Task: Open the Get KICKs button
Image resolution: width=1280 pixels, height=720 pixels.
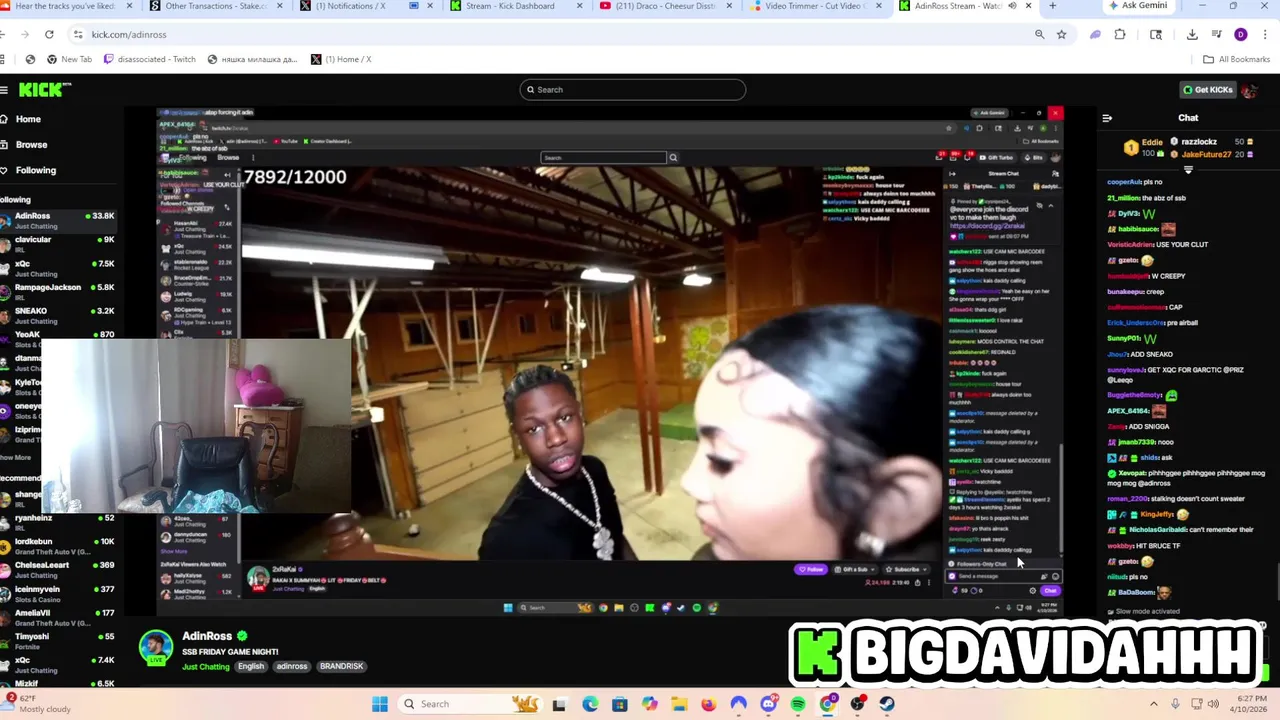Action: 1208,90
